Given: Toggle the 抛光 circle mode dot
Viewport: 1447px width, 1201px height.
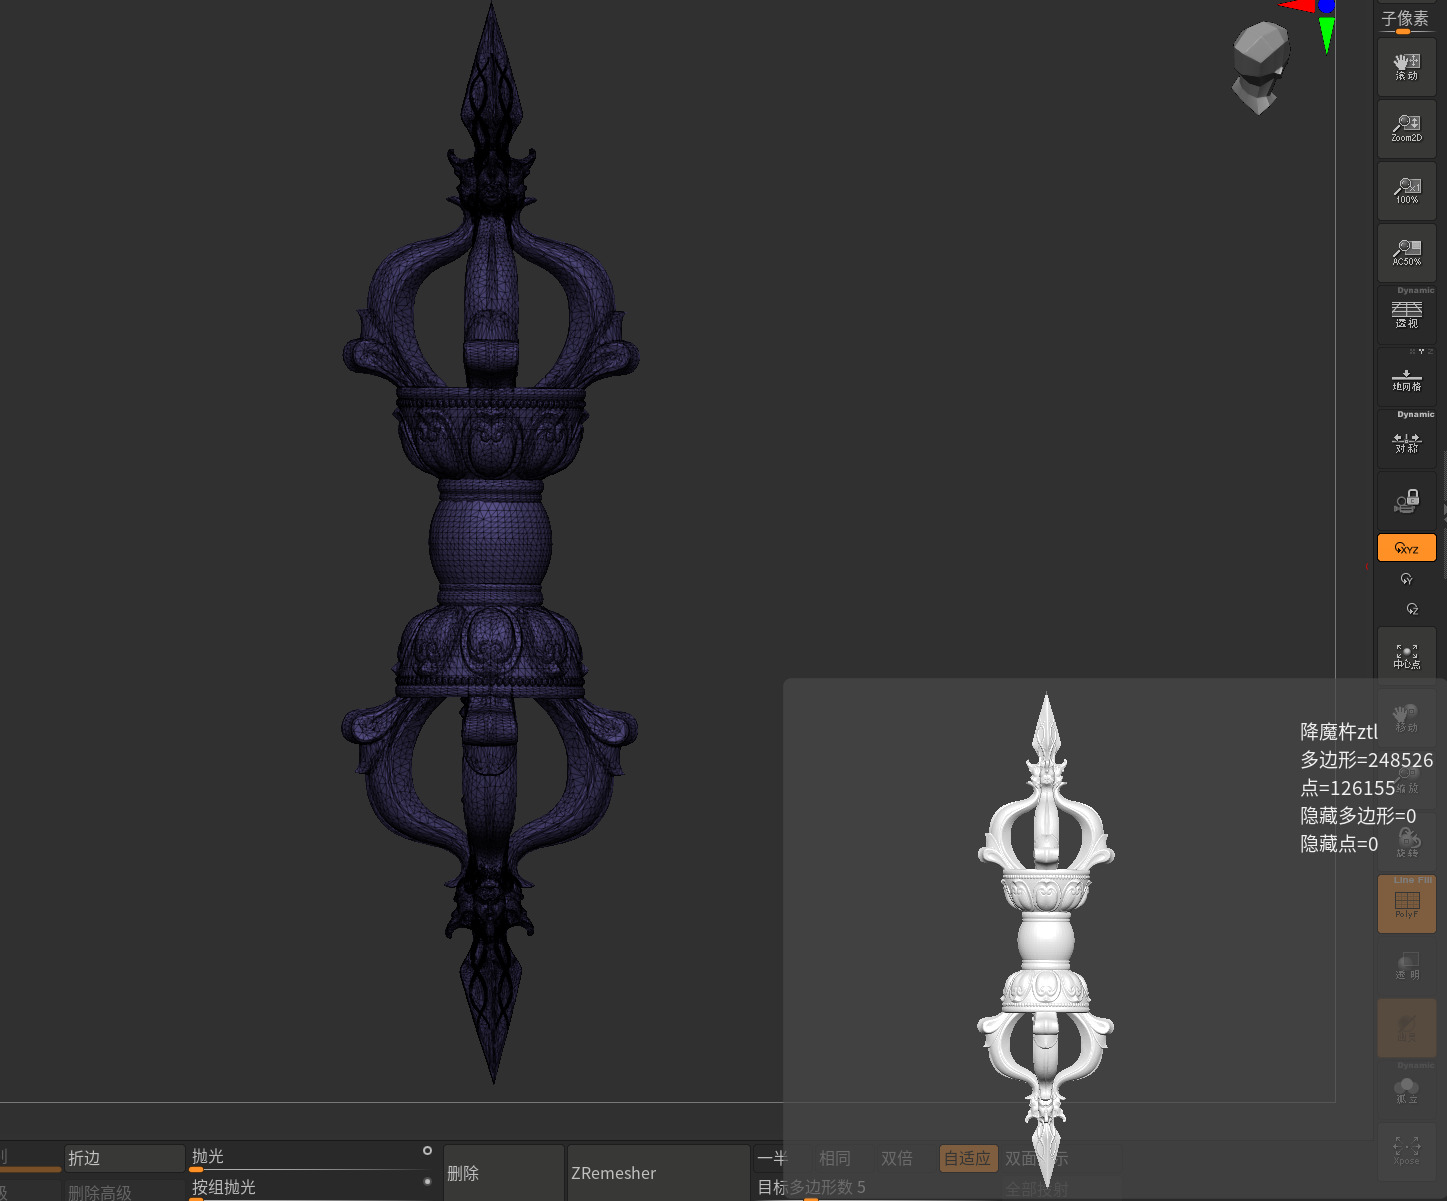Looking at the screenshot, I should (x=427, y=1151).
